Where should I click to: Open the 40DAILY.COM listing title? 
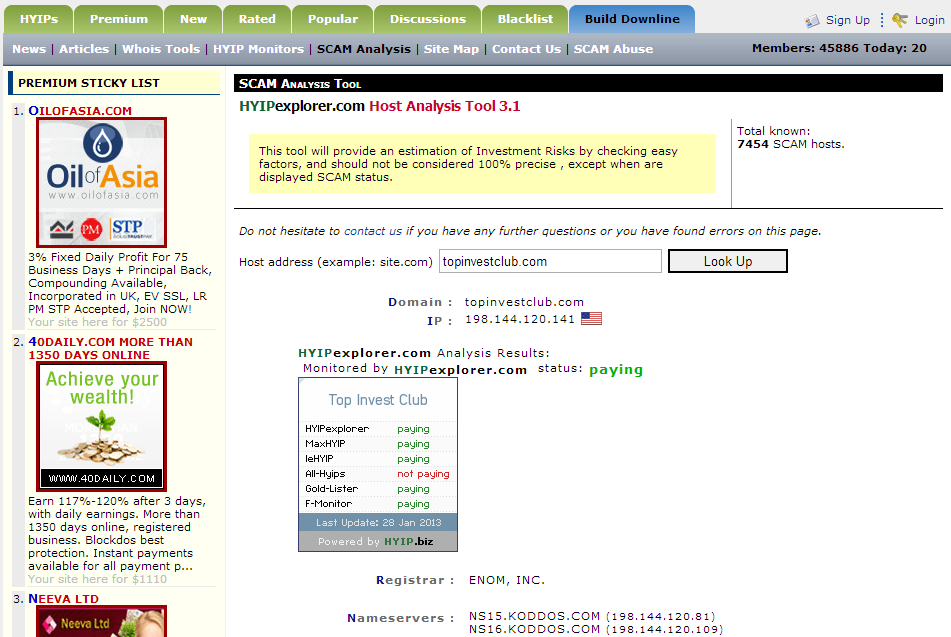(x=110, y=348)
